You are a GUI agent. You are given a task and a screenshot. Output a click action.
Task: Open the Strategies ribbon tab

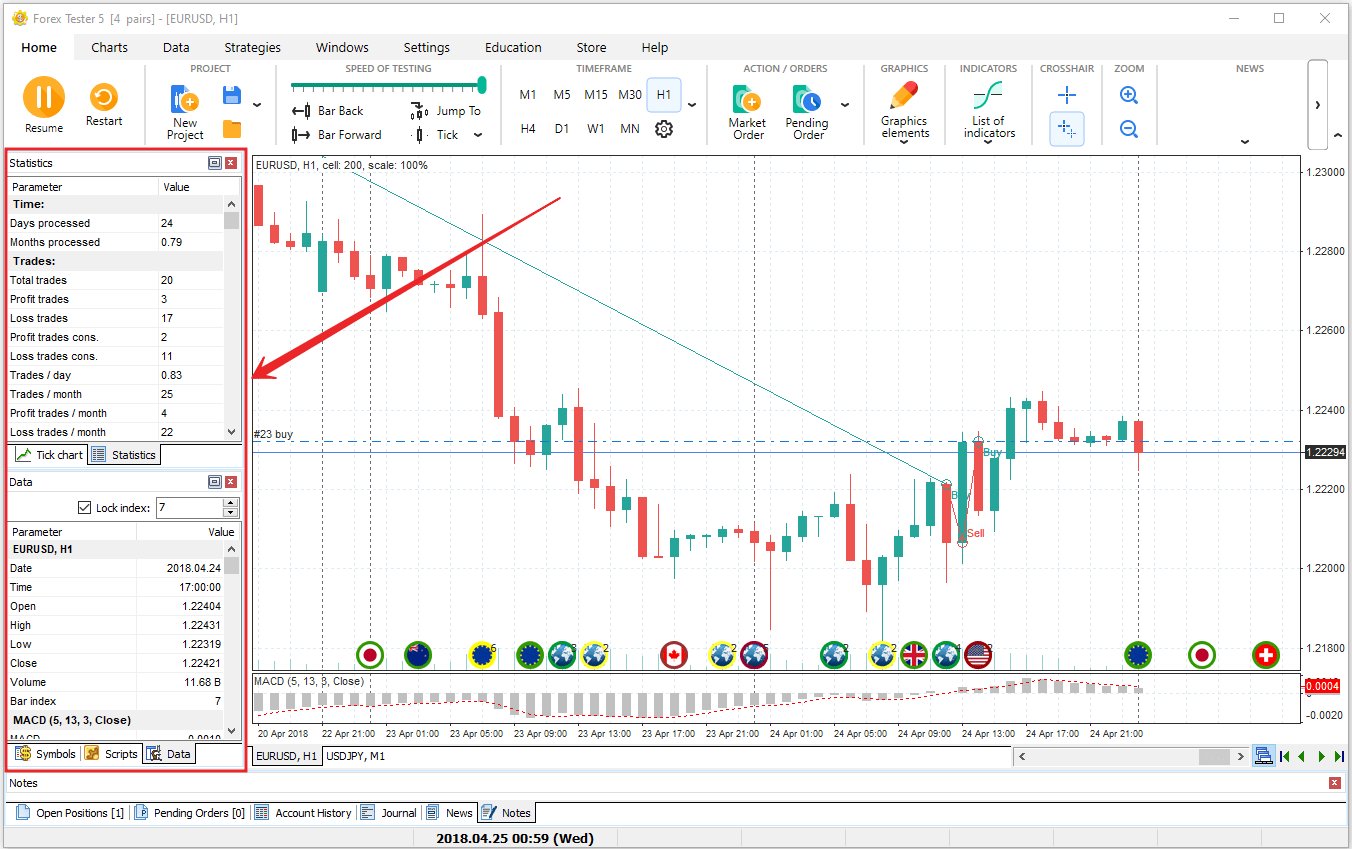(252, 47)
